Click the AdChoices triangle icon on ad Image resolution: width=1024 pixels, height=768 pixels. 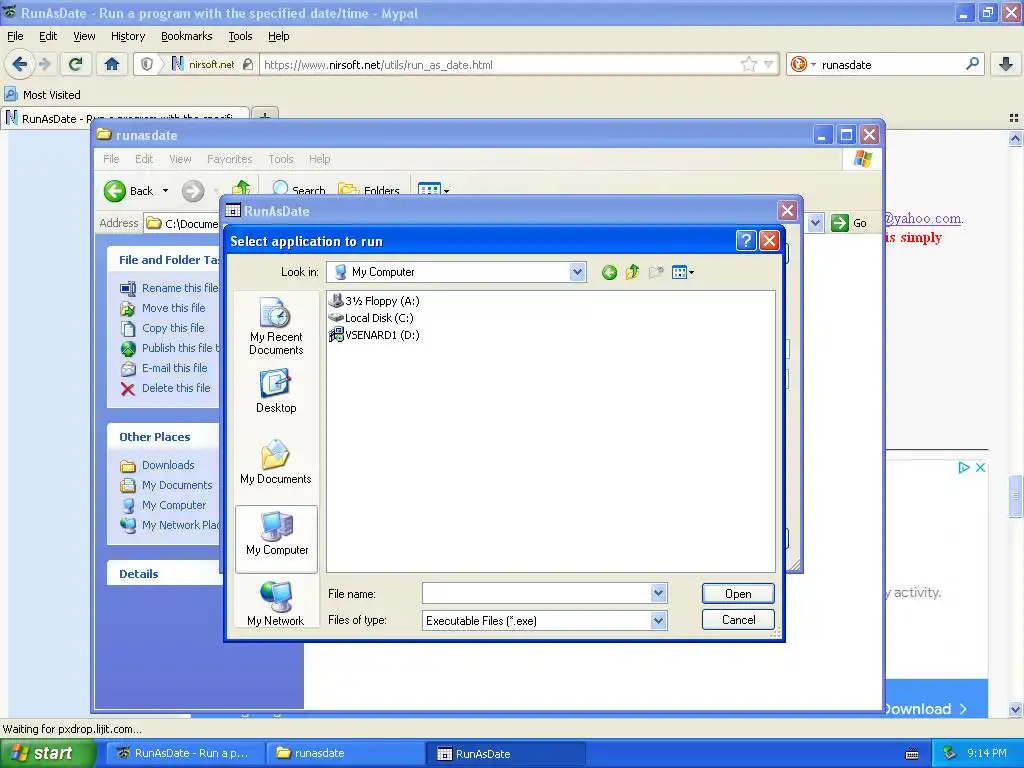[963, 468]
